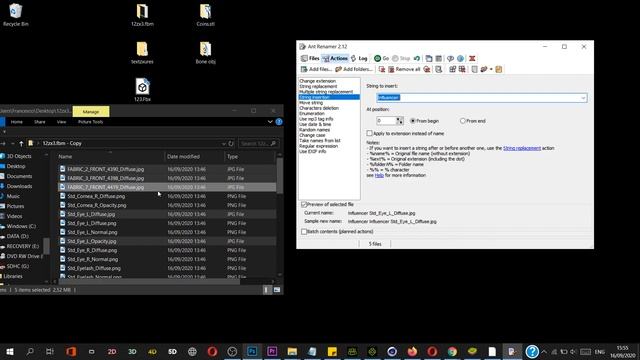Select Multiple string replacement action
The height and width of the screenshot is (360, 640).
point(326,92)
